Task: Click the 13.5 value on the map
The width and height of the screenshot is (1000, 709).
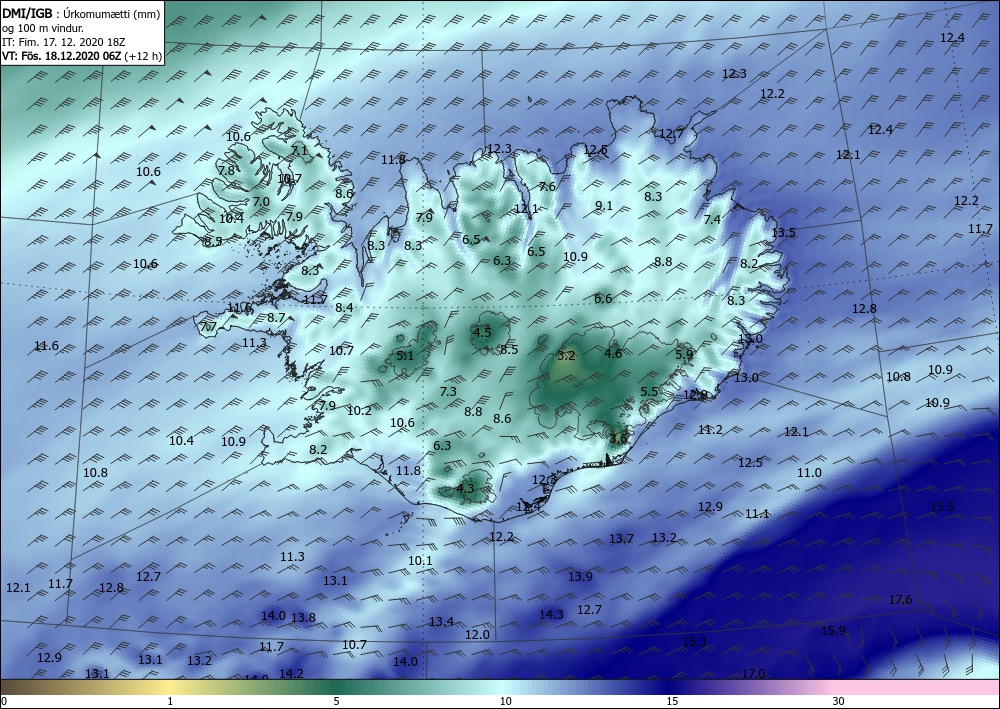Action: [x=783, y=233]
